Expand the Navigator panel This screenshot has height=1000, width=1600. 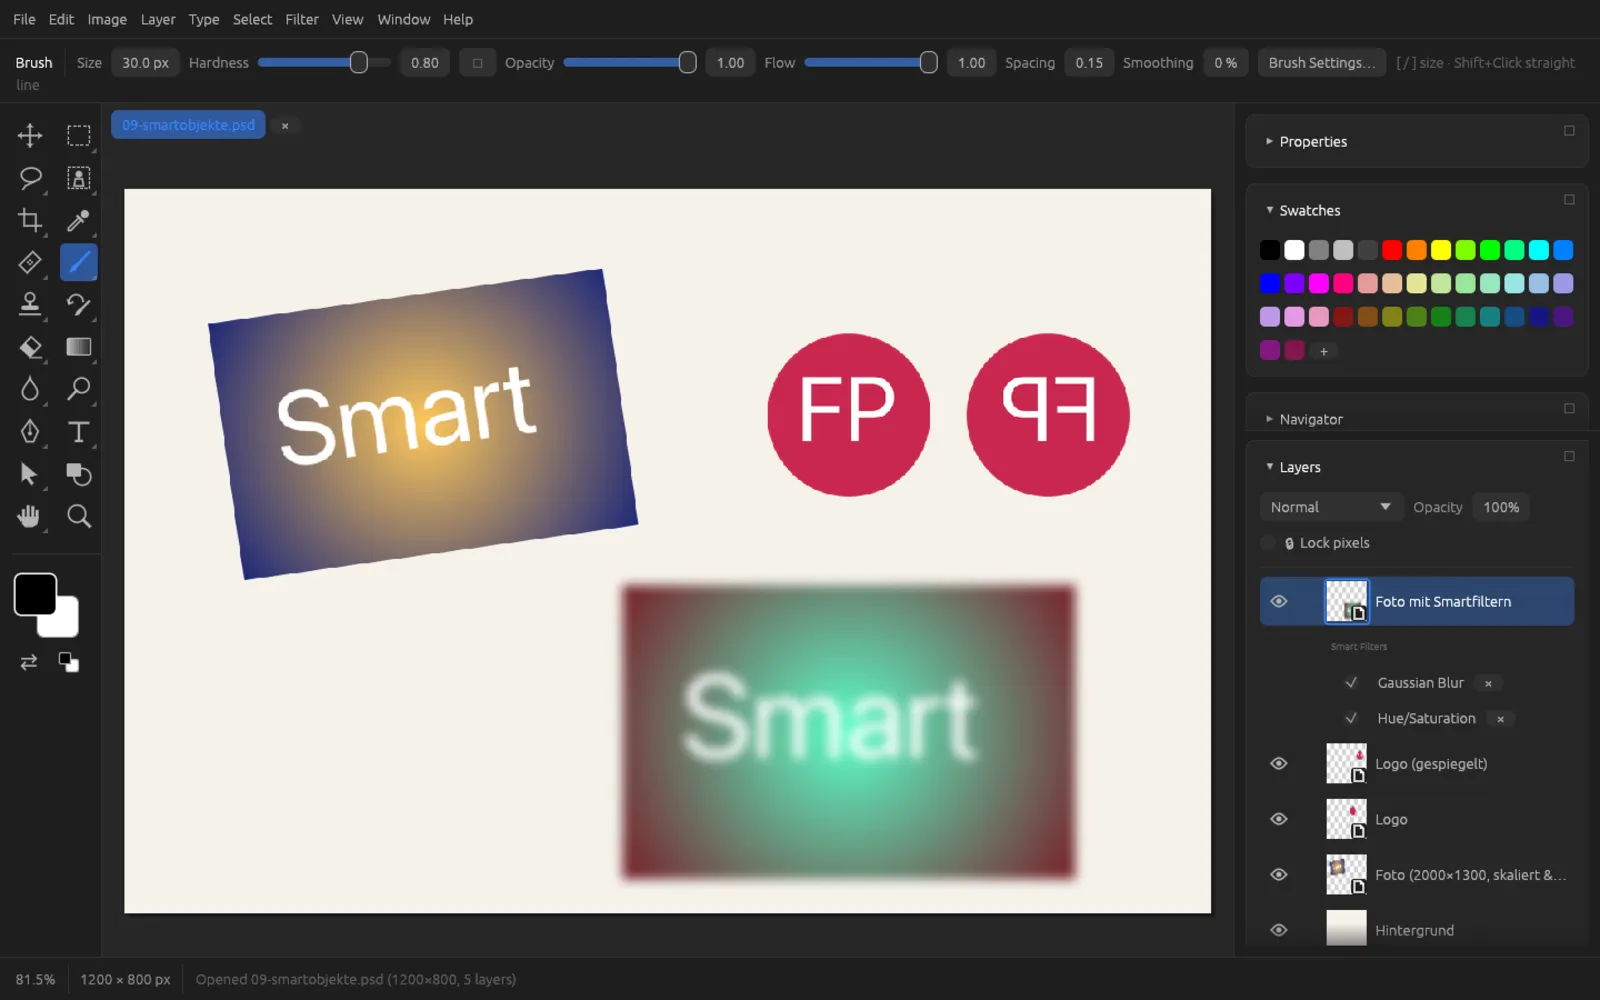pos(1269,419)
